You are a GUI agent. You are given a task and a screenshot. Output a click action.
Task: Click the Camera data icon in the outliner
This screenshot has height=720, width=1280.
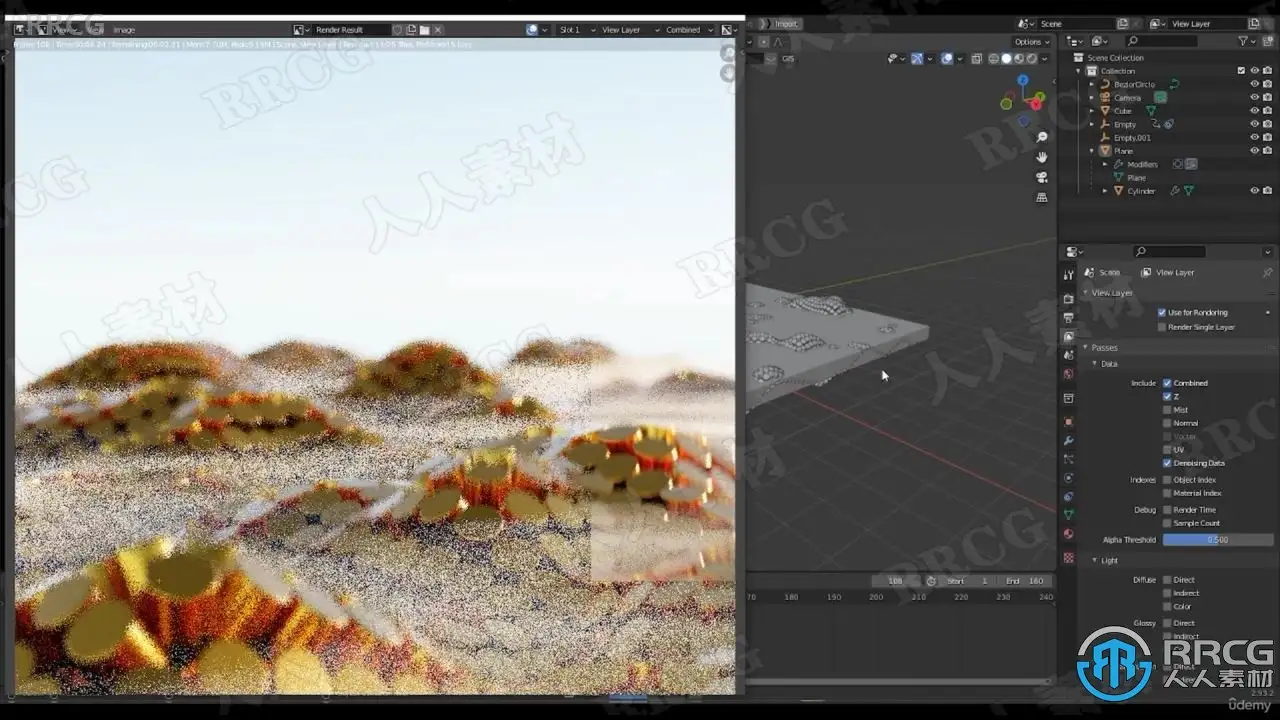[x=1161, y=98]
